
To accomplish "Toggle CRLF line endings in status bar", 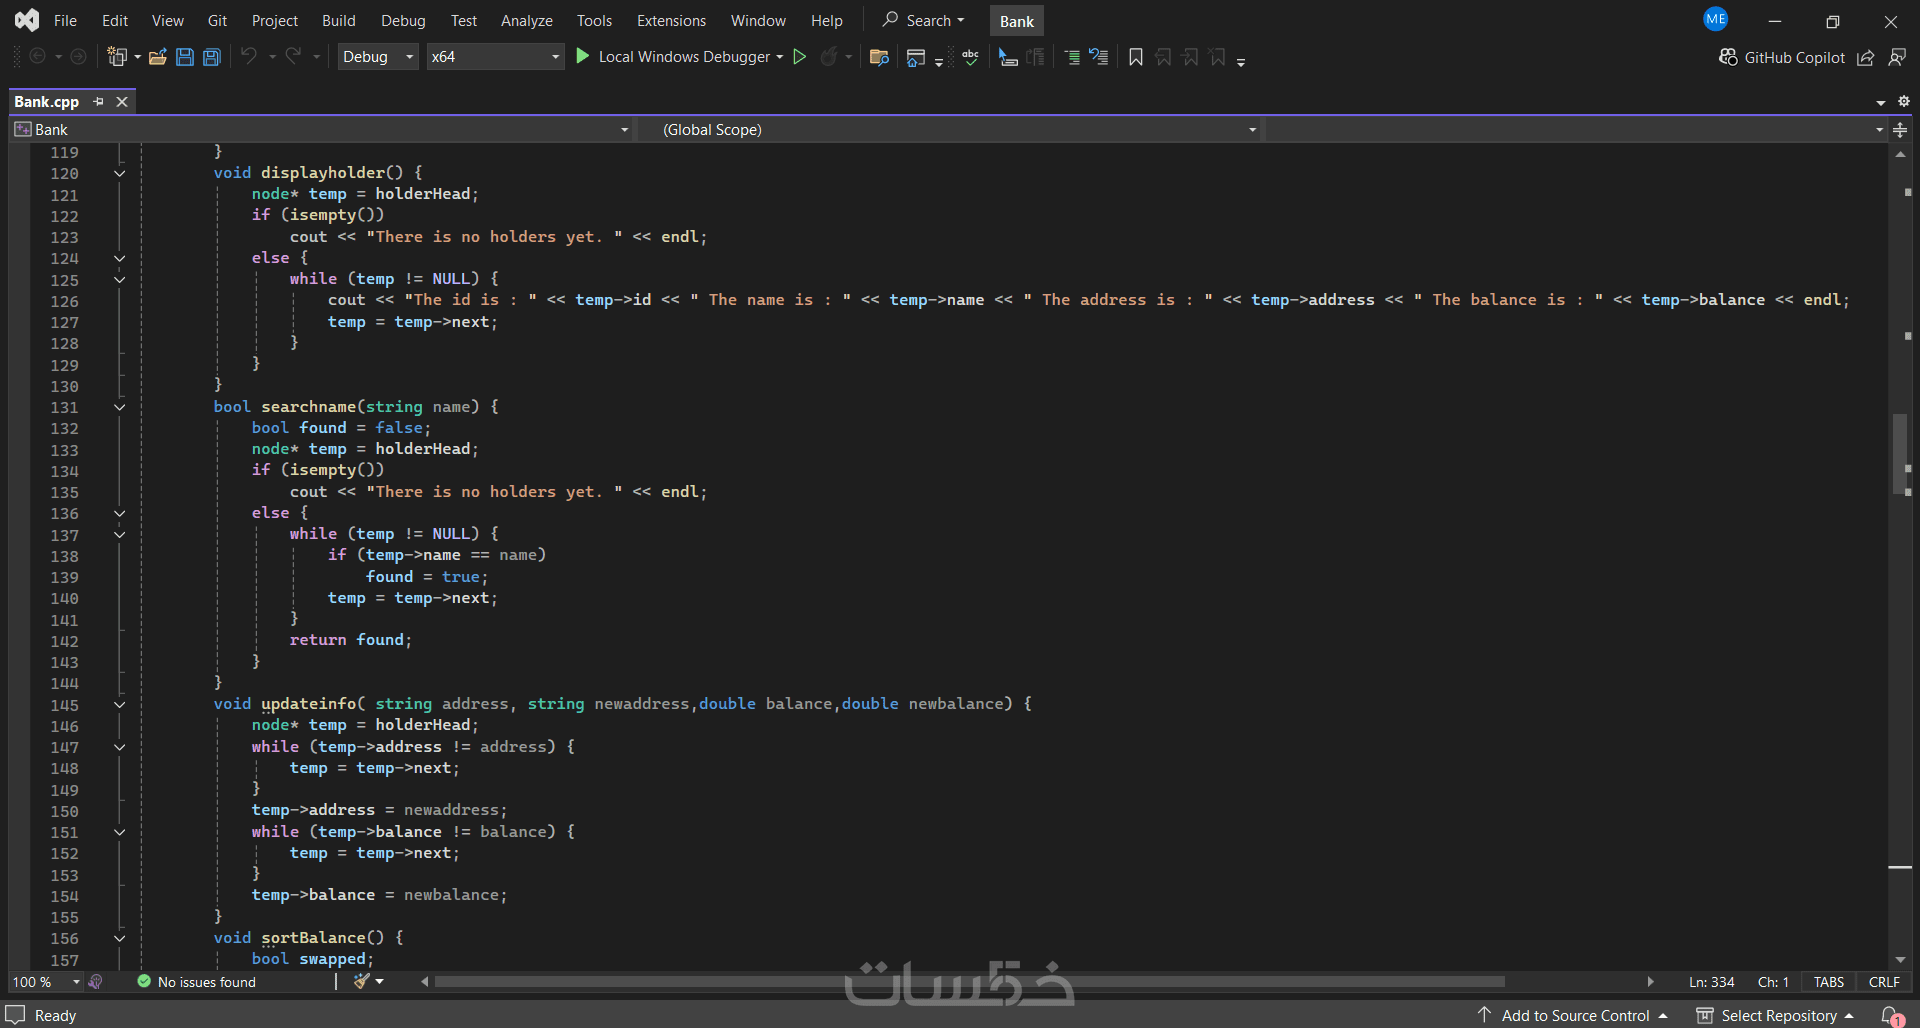I will 1884,982.
